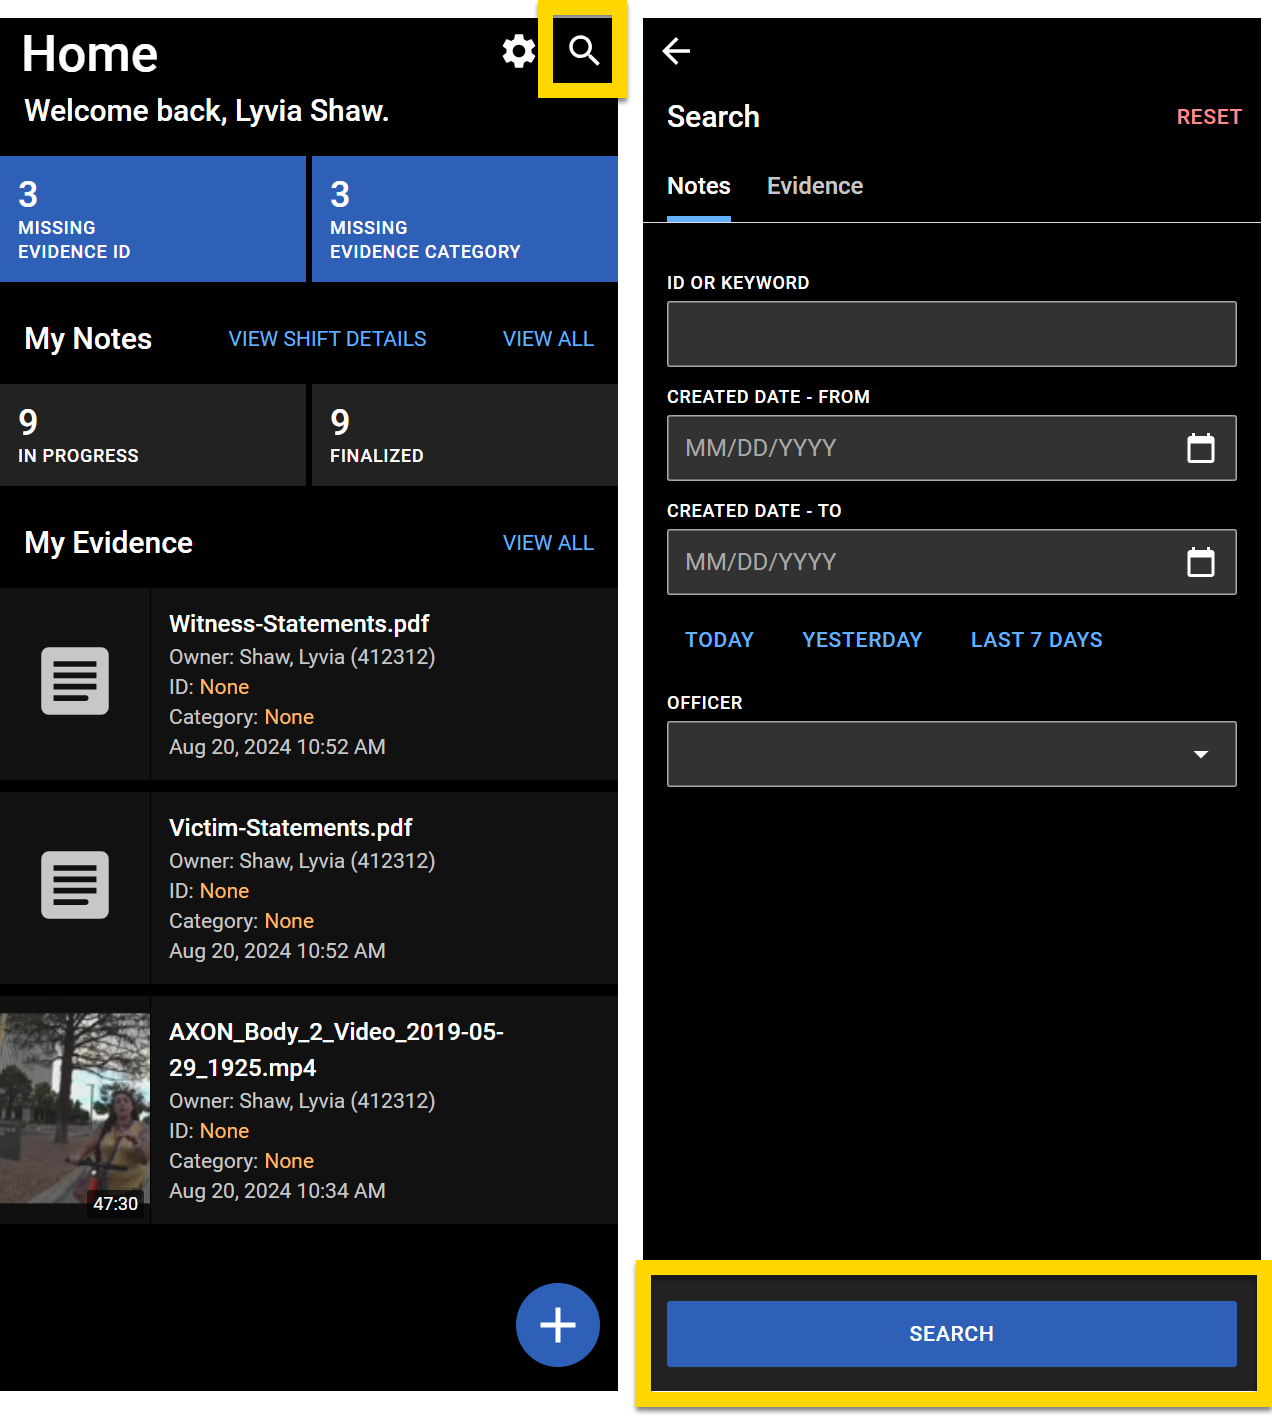Viewport: 1272px width, 1416px height.
Task: Open calendar picker for Created Date From
Action: [1200, 448]
